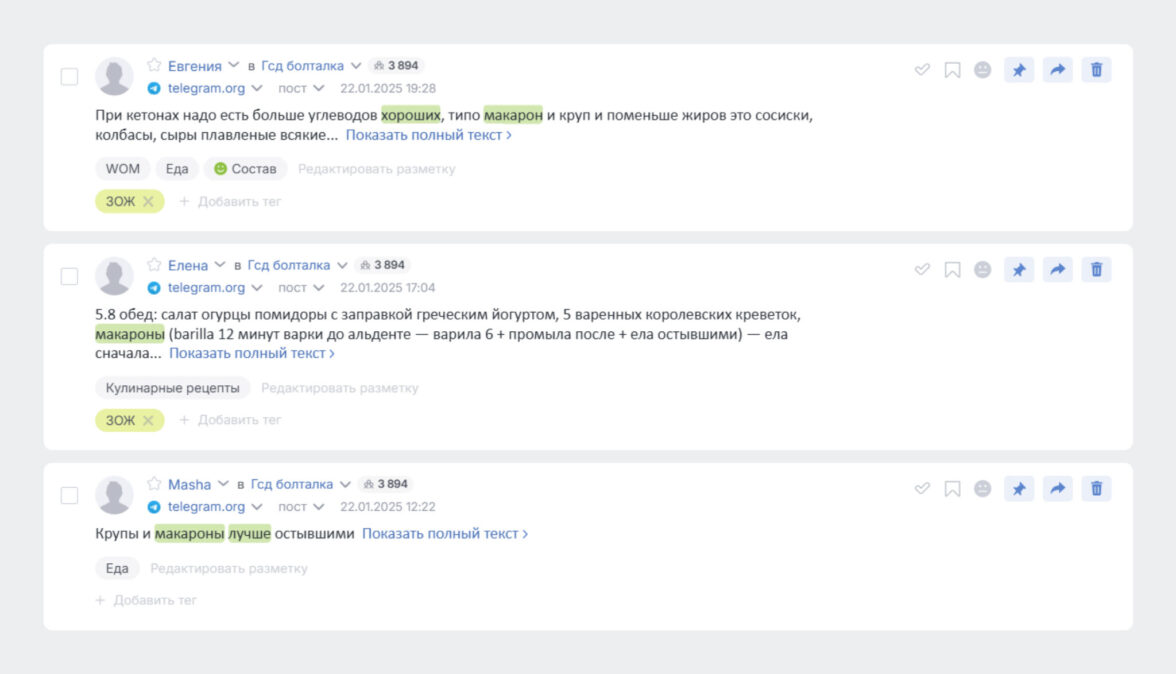Expand the dropdown next to author Евгения
The height and width of the screenshot is (674, 1176).
coord(233,66)
